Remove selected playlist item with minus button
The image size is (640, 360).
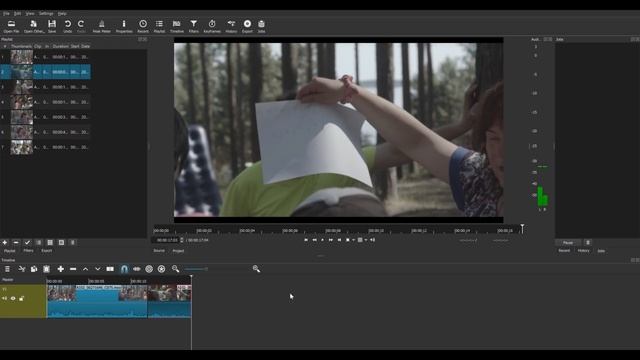click(16, 242)
